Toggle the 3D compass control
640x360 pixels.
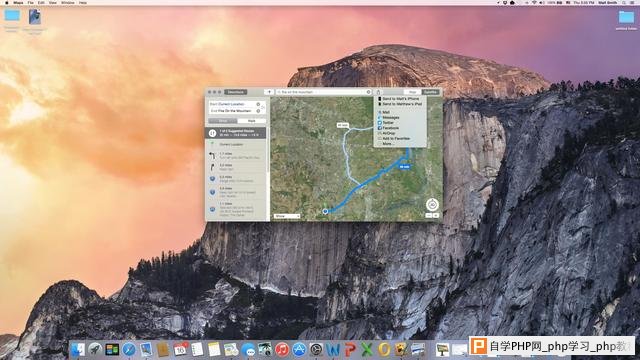point(432,204)
